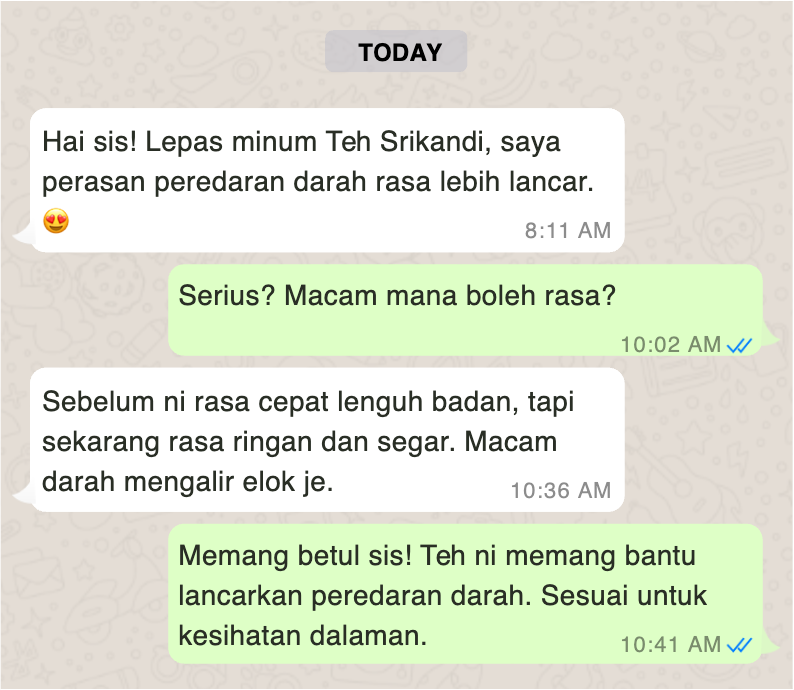Viewport: 794px width, 690px height.
Task: Click the text 'lancarkan peredaran darah' in green bubble
Action: point(354,596)
